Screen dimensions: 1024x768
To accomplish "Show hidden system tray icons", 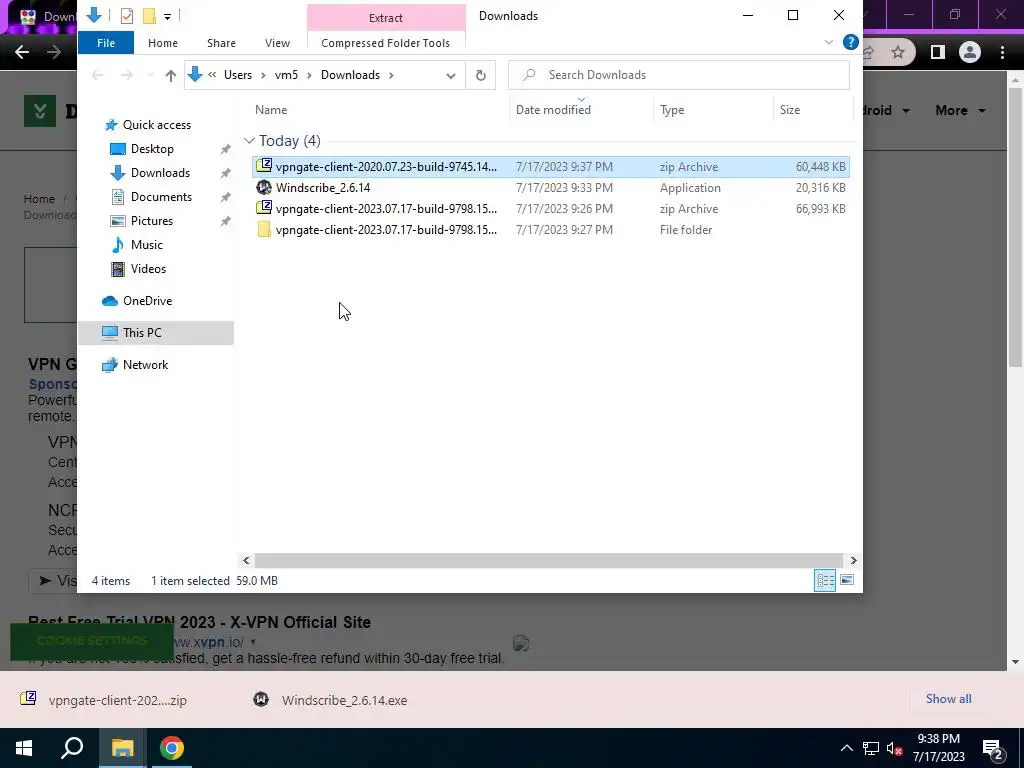I will pos(846,748).
